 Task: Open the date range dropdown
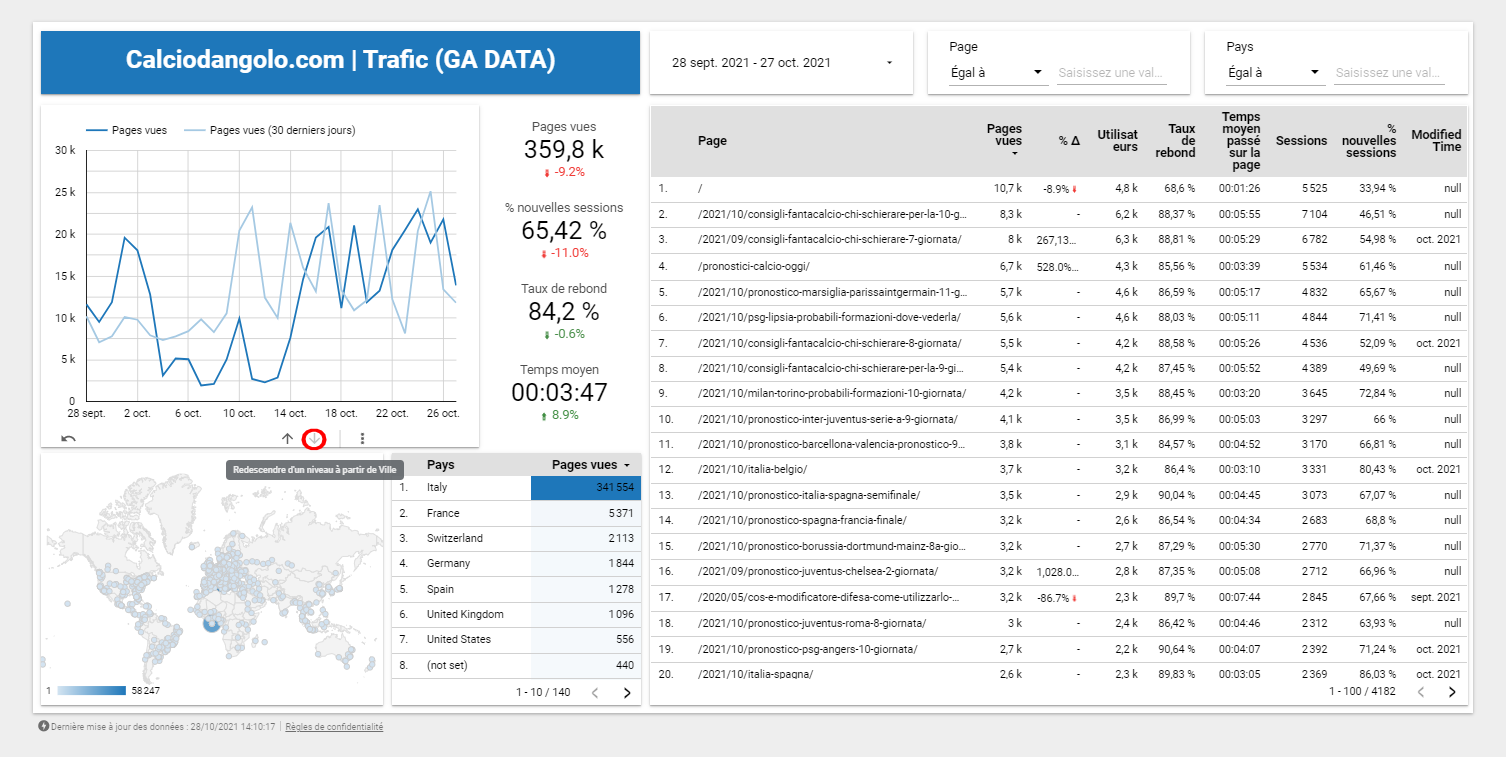pyautogui.click(x=781, y=63)
